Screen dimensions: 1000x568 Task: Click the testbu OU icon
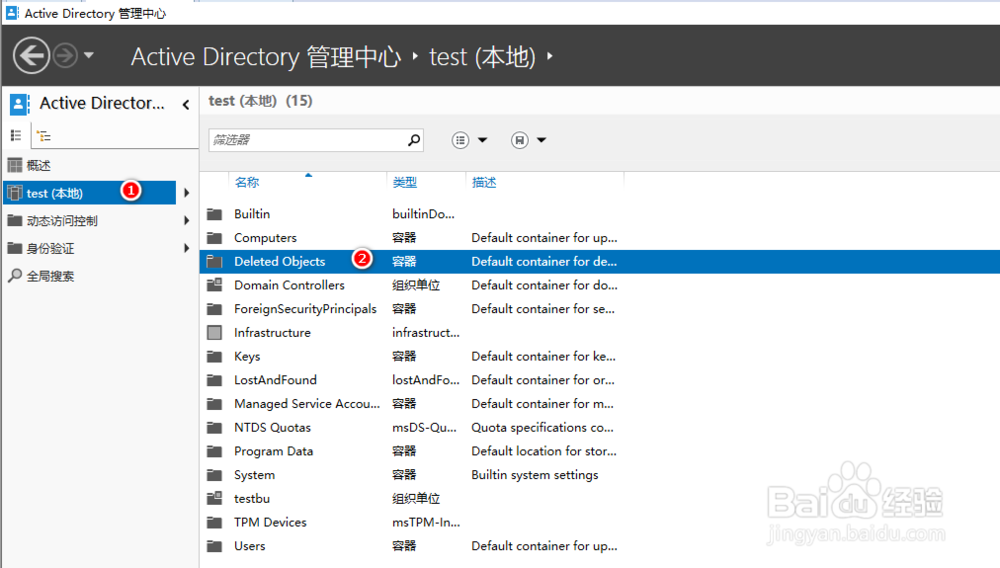214,499
